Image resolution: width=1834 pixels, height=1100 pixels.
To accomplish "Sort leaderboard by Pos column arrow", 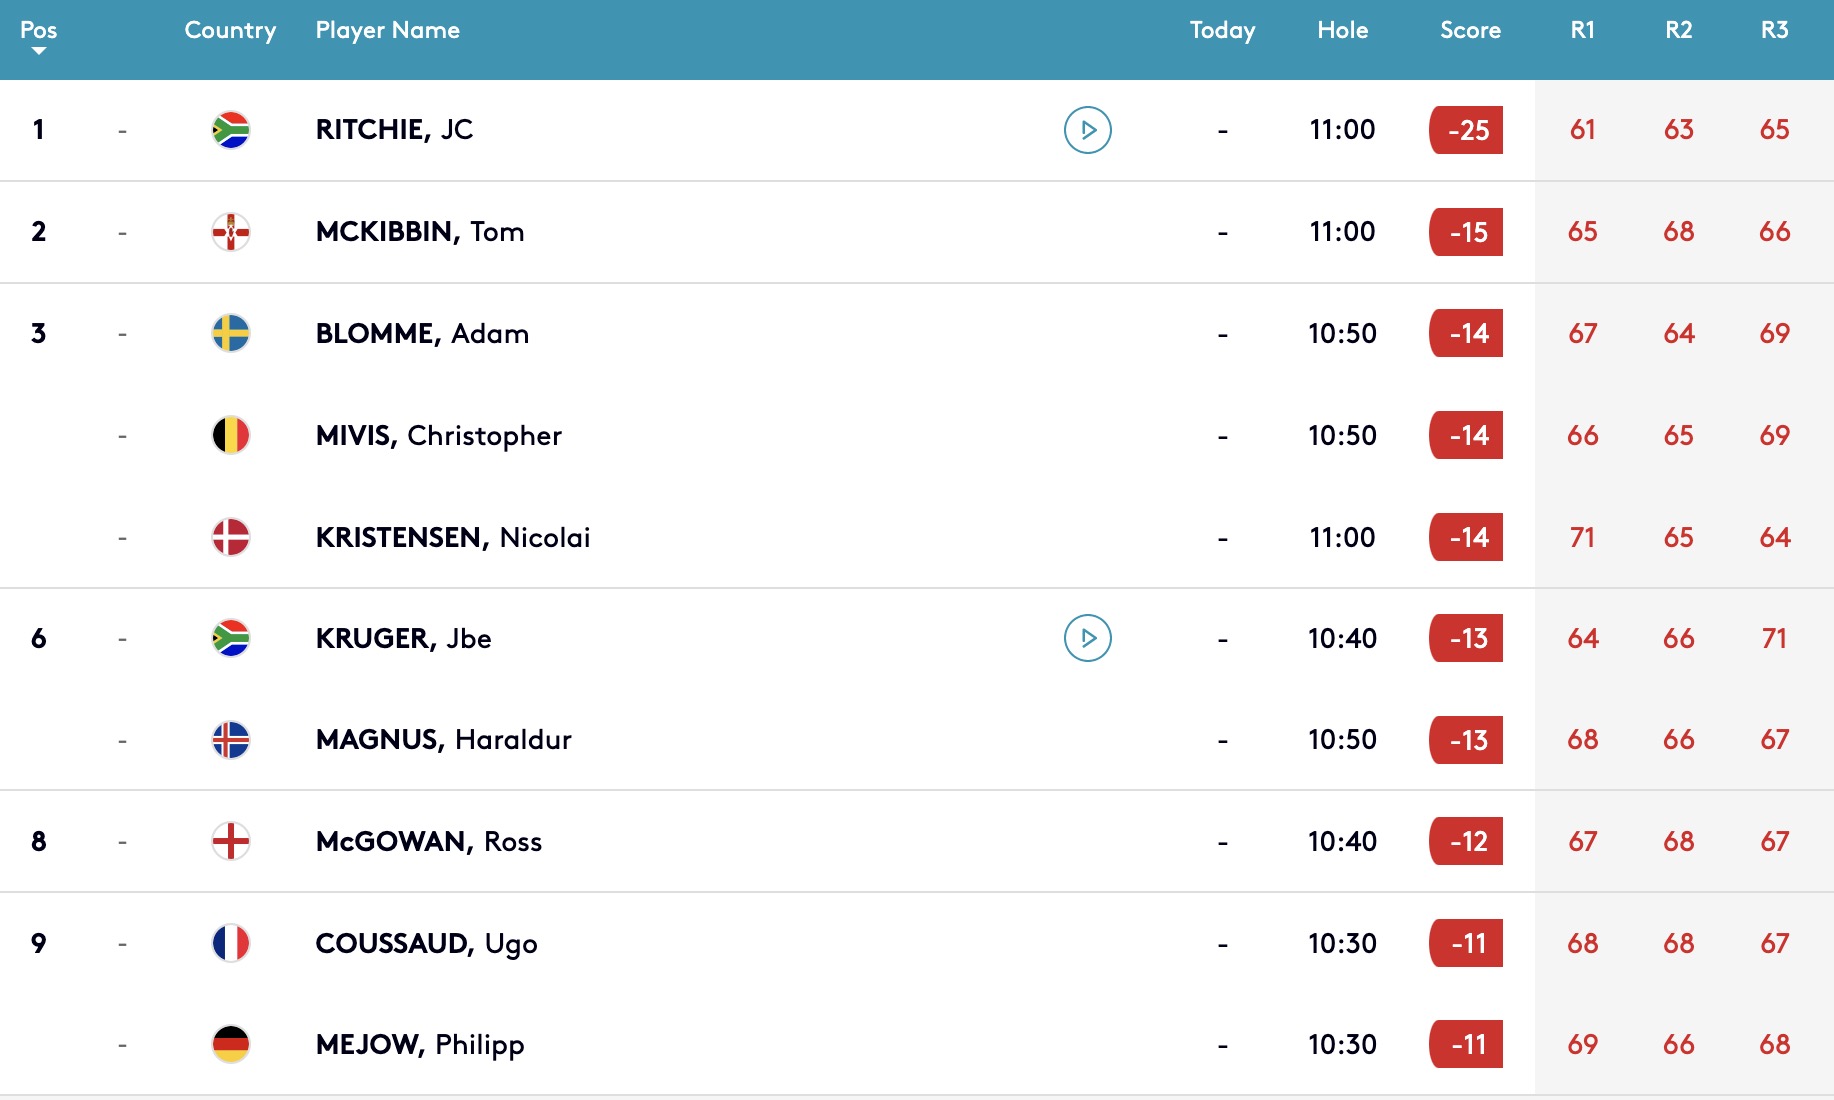I will click(x=39, y=51).
